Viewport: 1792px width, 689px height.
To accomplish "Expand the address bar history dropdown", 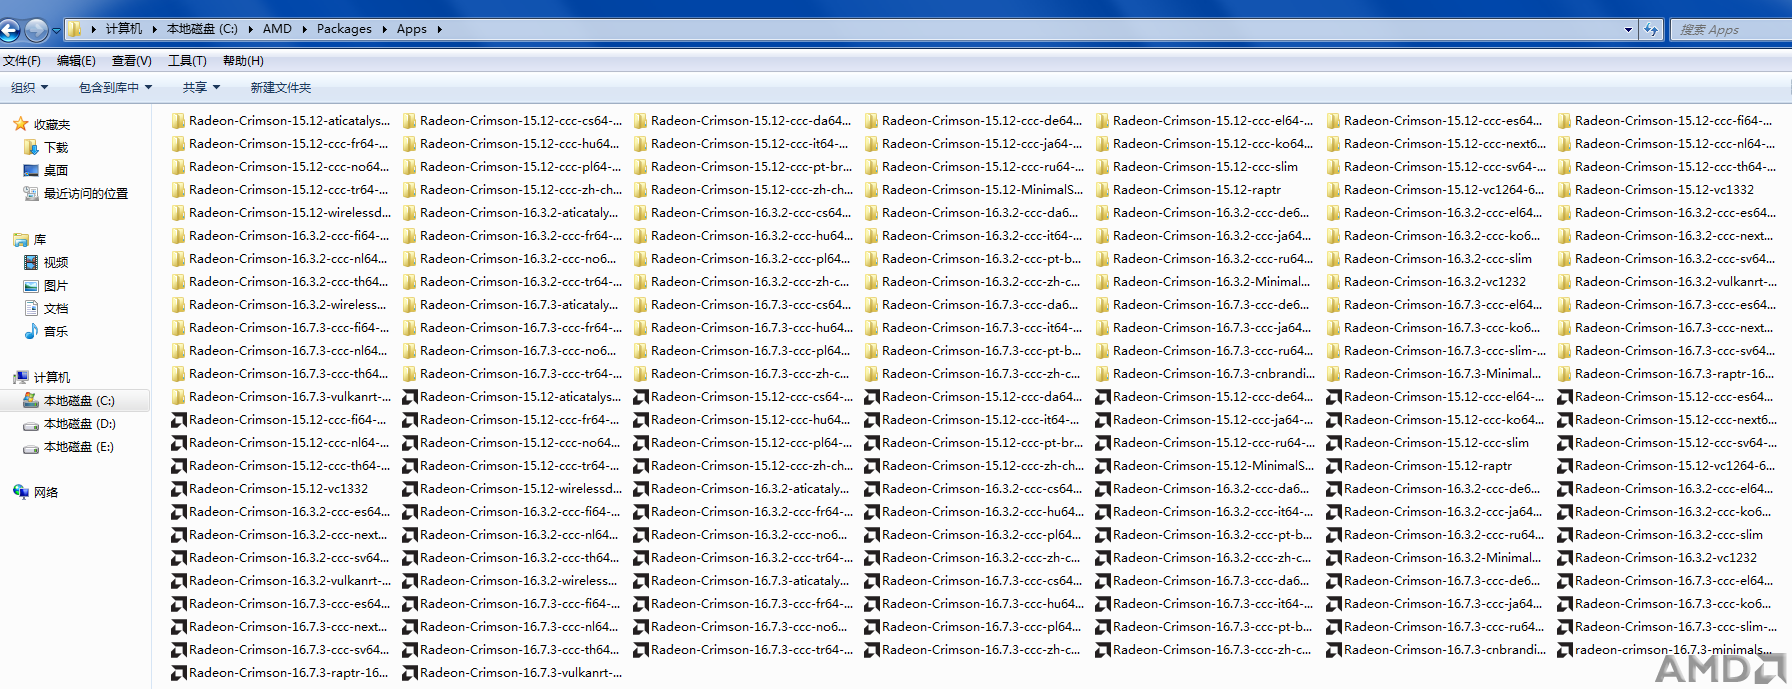I will coord(1628,30).
